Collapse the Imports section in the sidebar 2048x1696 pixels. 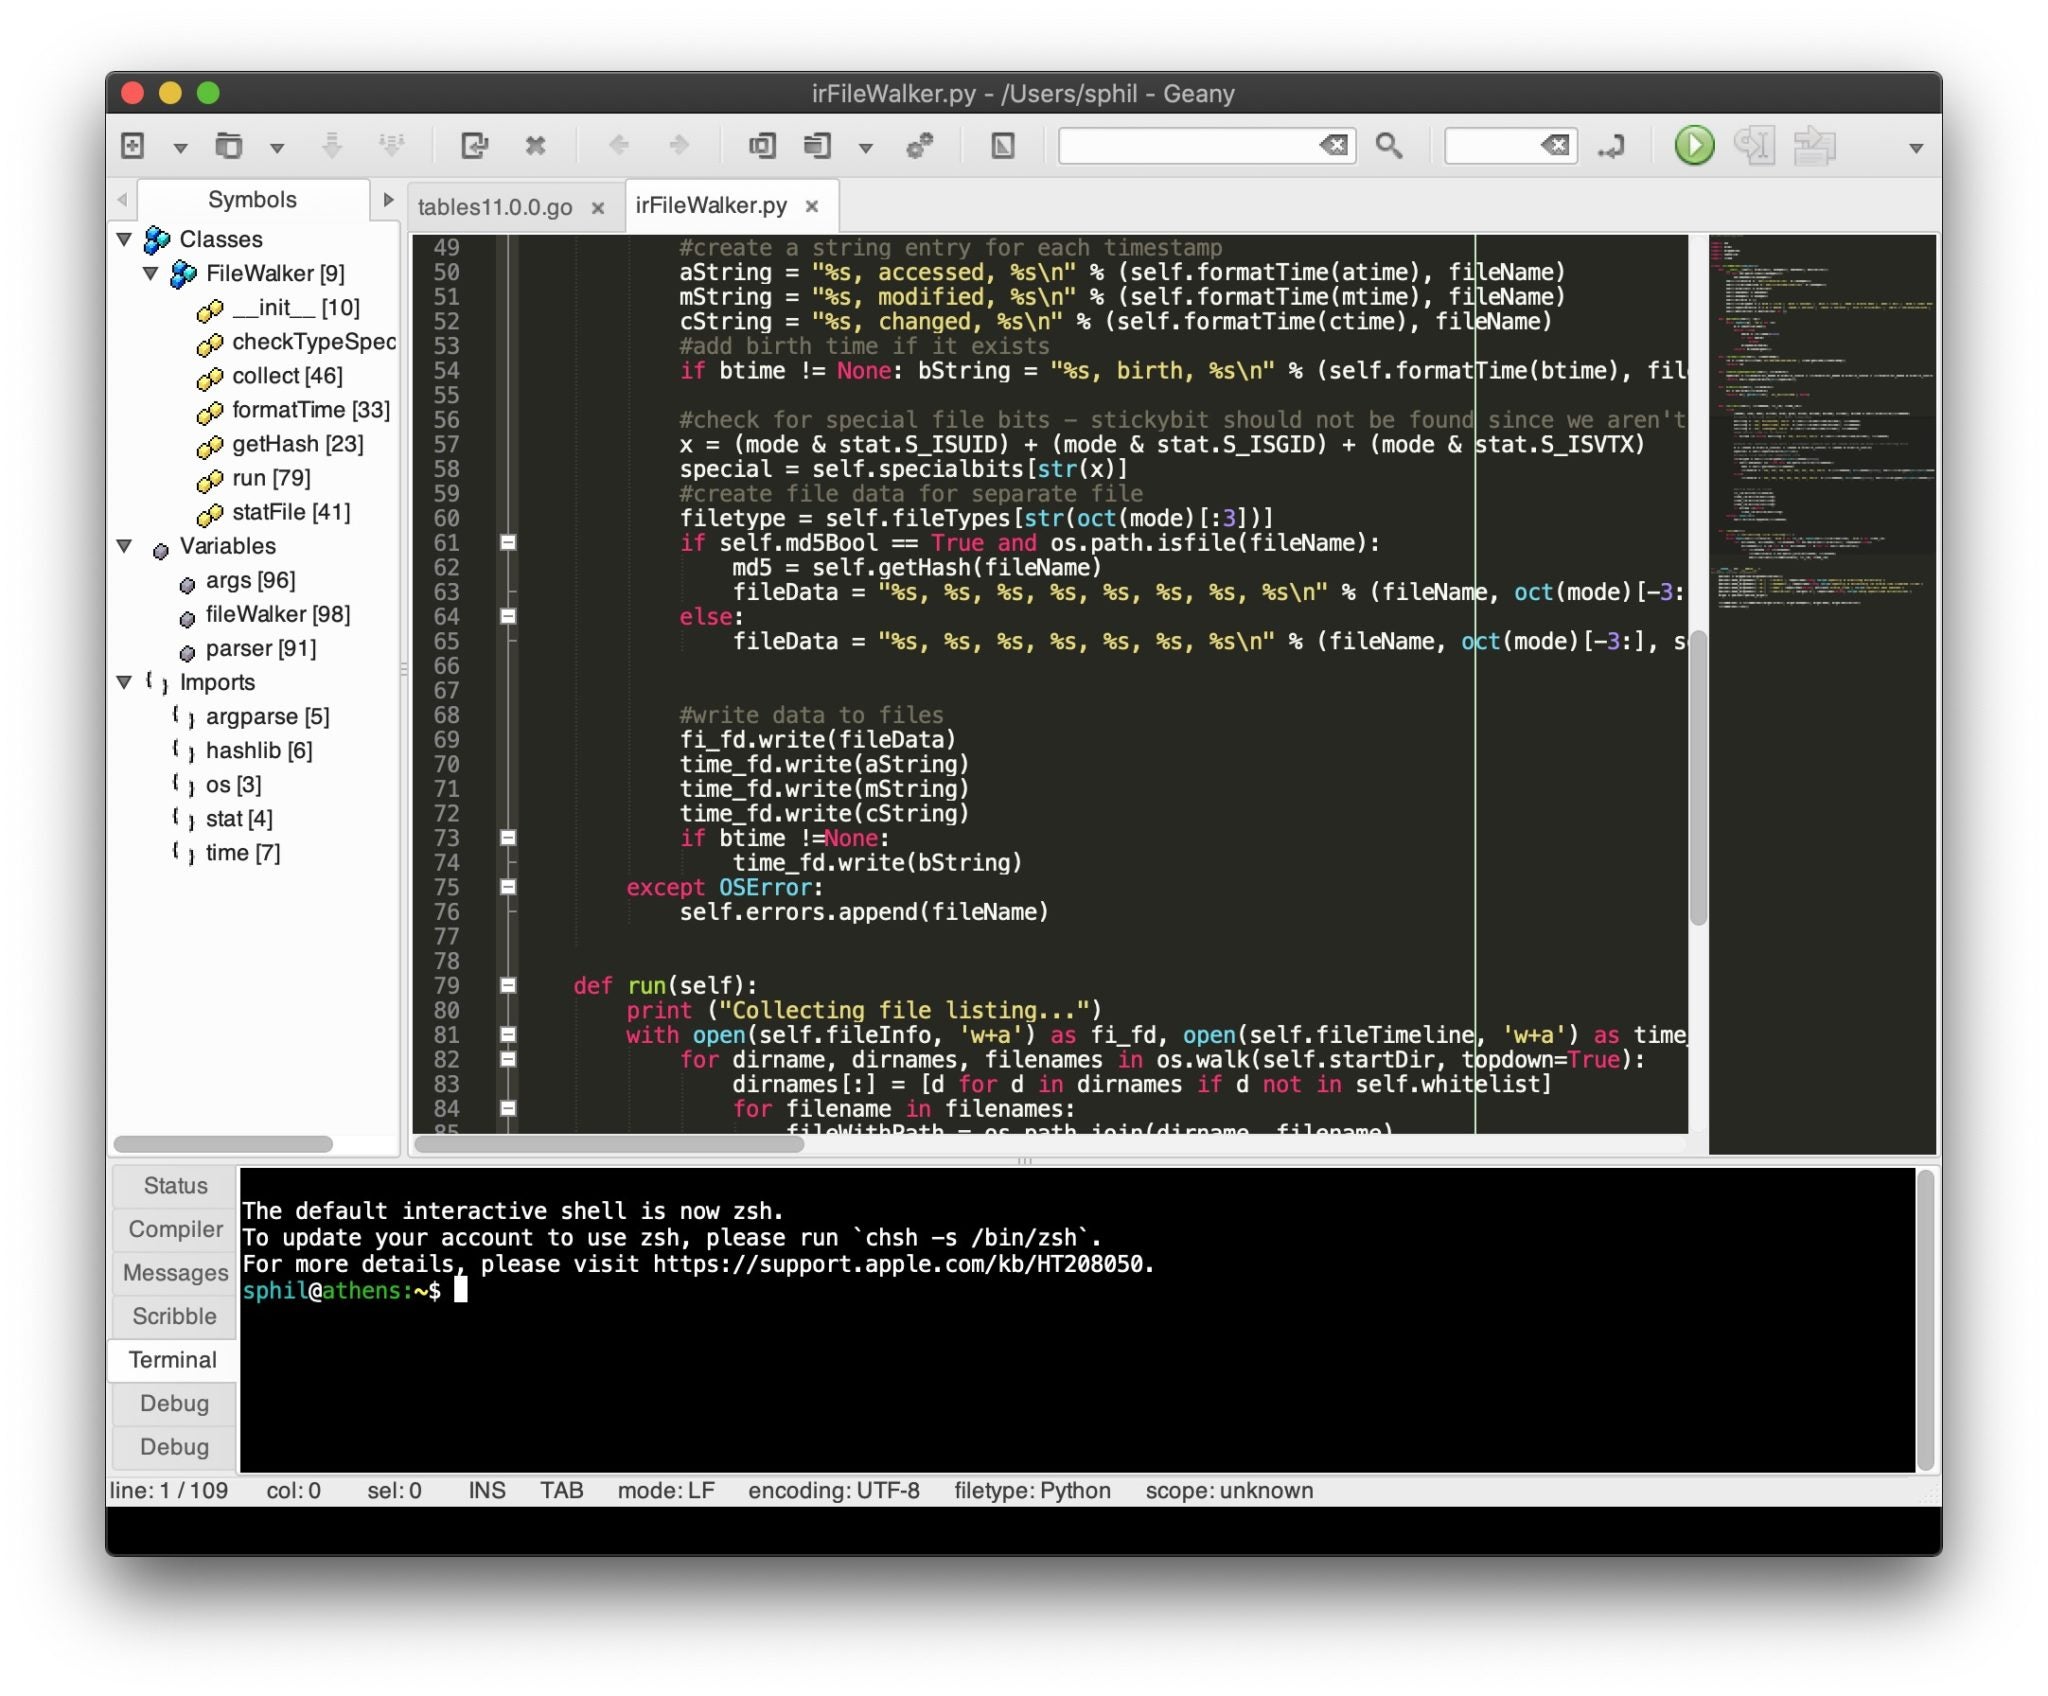[x=125, y=682]
